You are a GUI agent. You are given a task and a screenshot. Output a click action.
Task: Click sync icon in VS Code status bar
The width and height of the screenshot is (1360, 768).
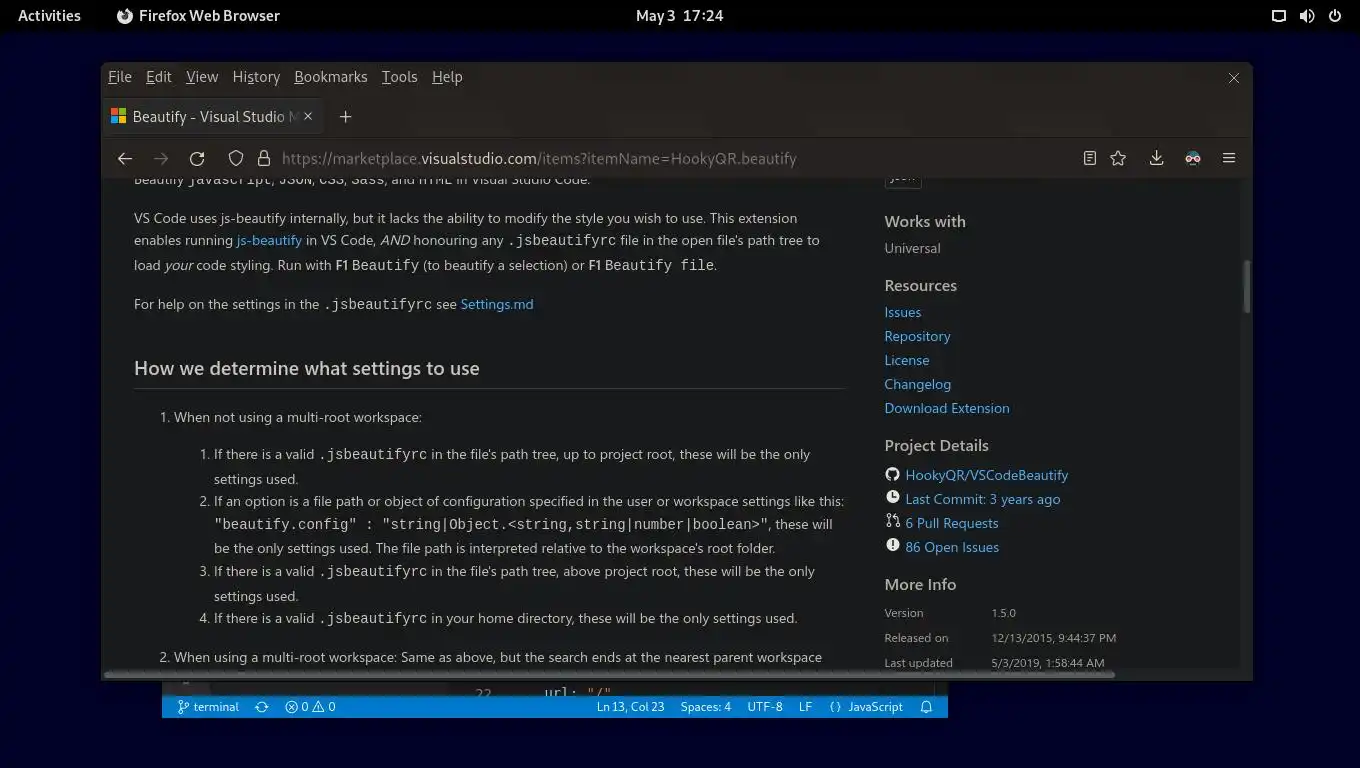(x=261, y=707)
